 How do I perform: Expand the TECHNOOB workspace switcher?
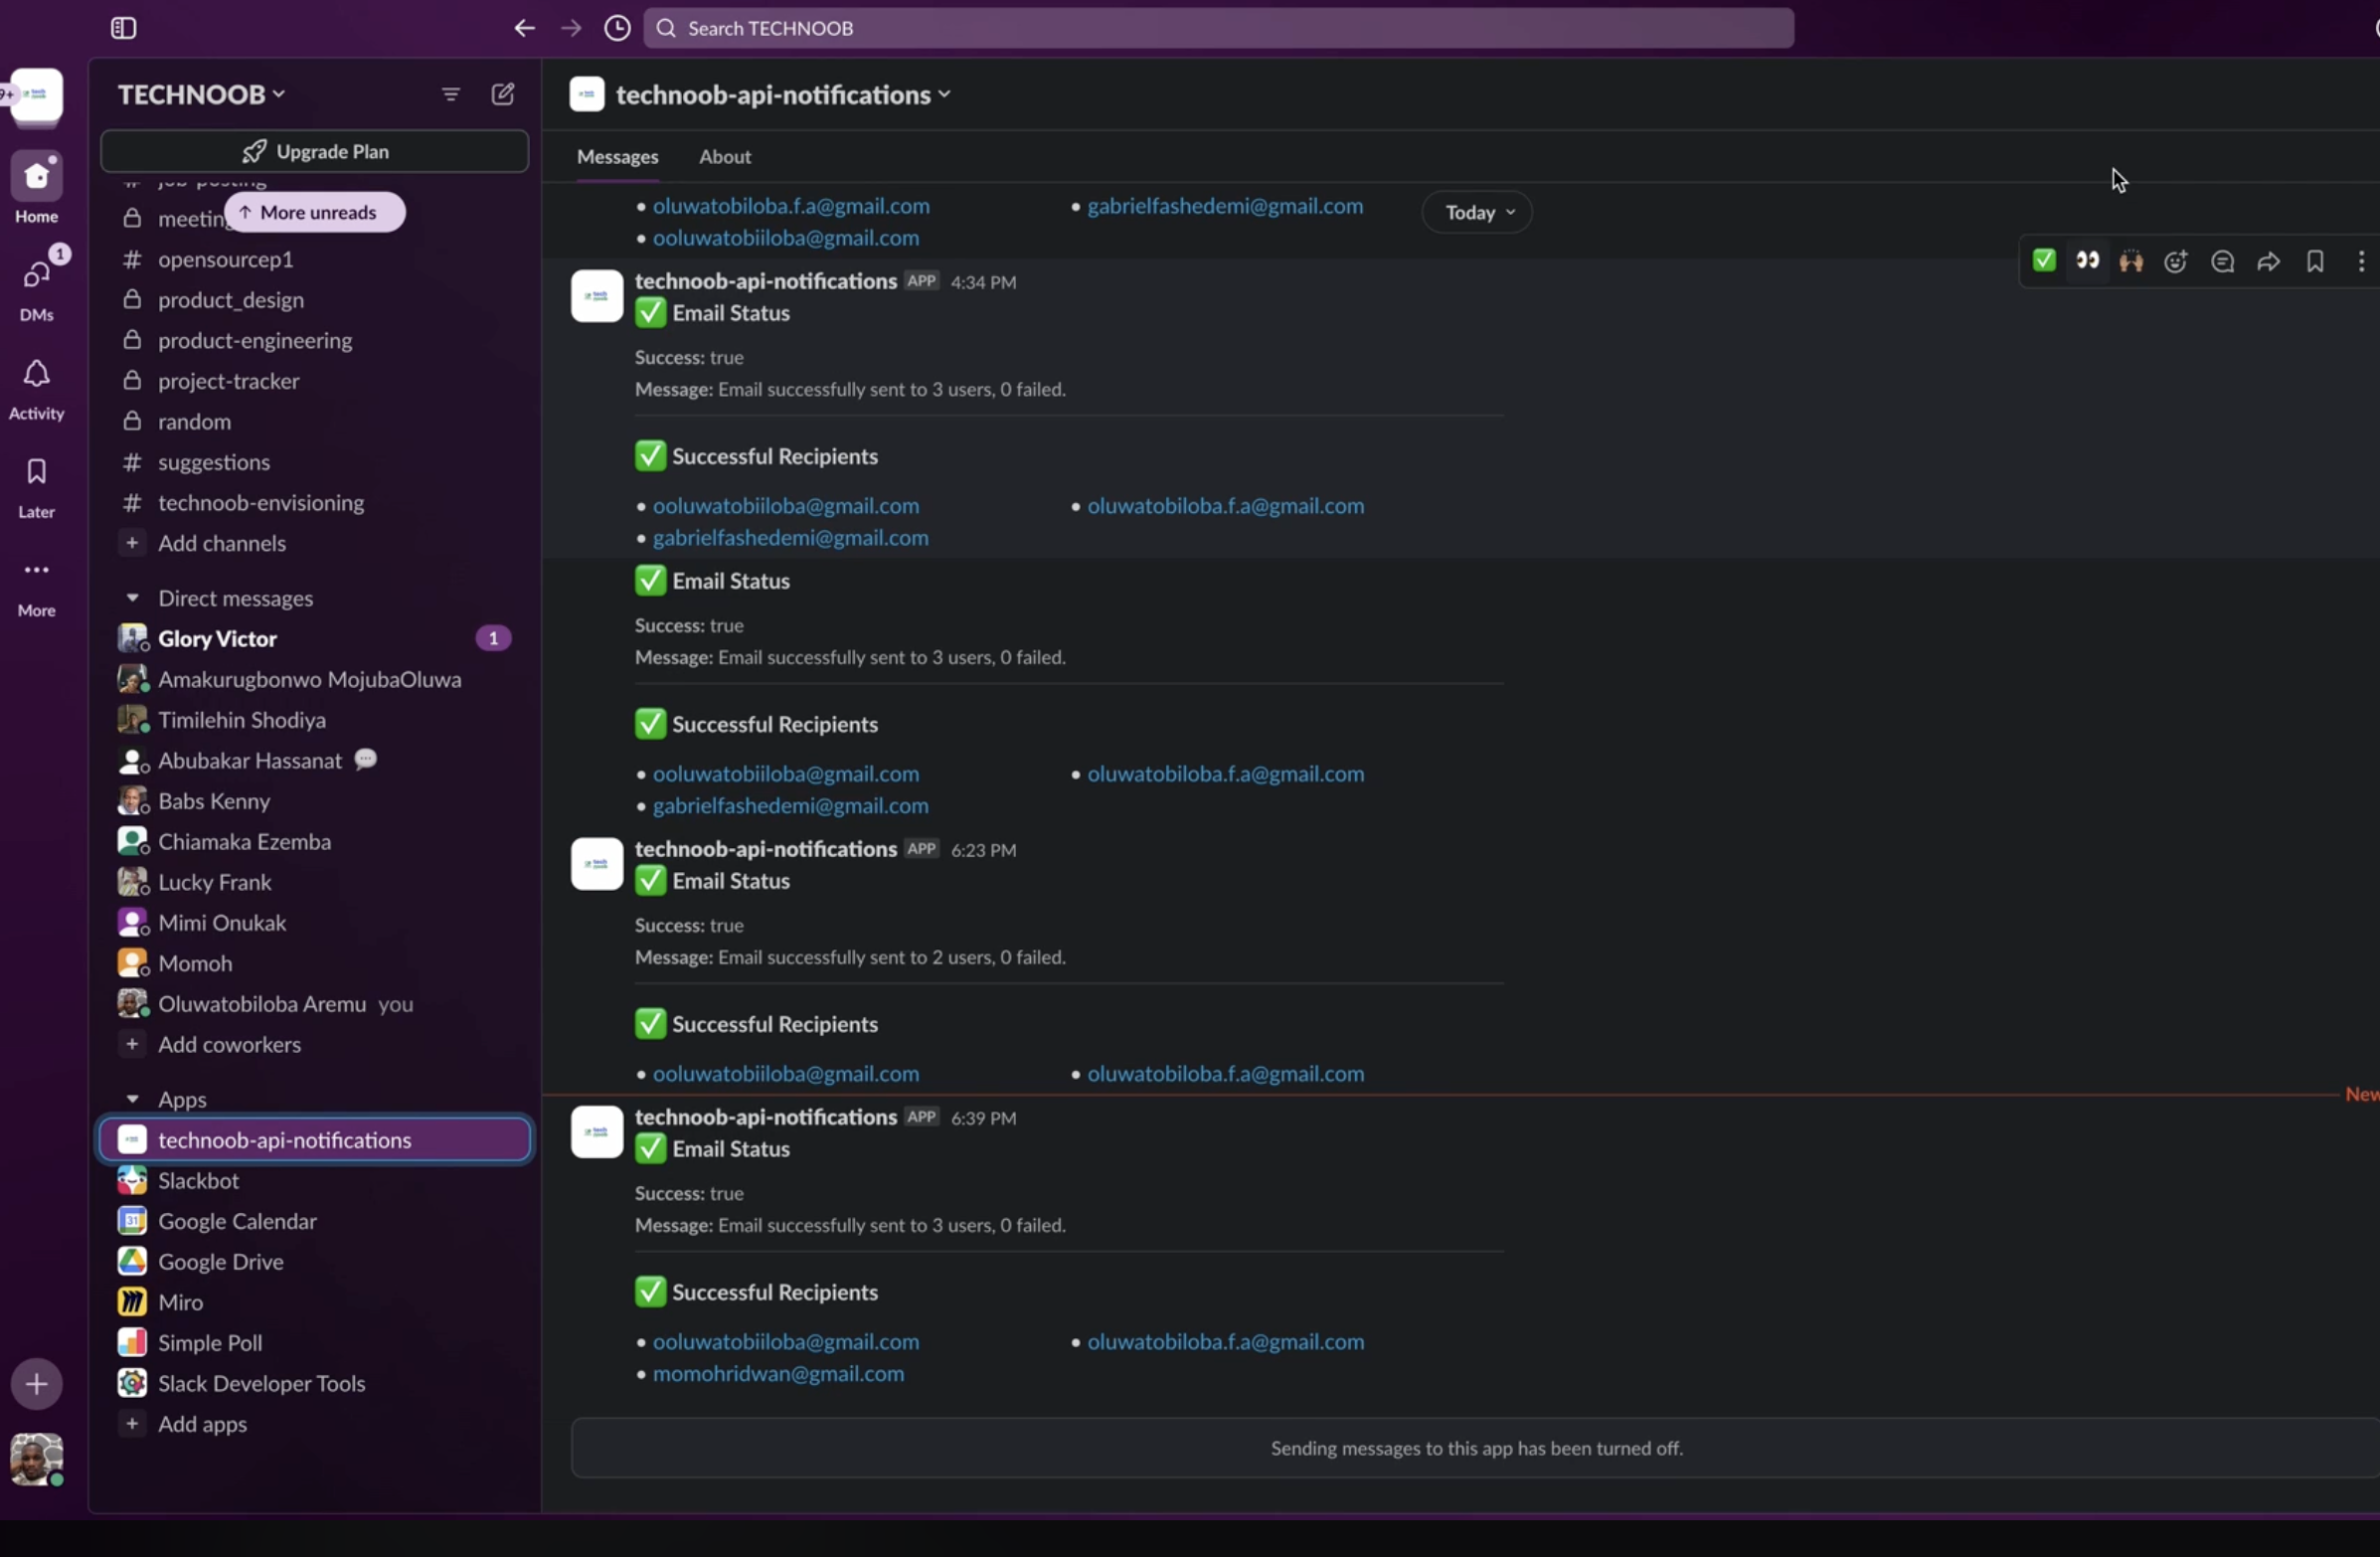click(x=200, y=94)
